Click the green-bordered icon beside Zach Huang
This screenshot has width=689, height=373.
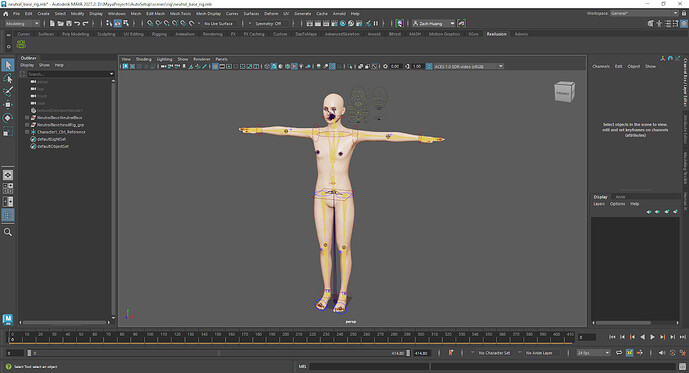[x=461, y=23]
